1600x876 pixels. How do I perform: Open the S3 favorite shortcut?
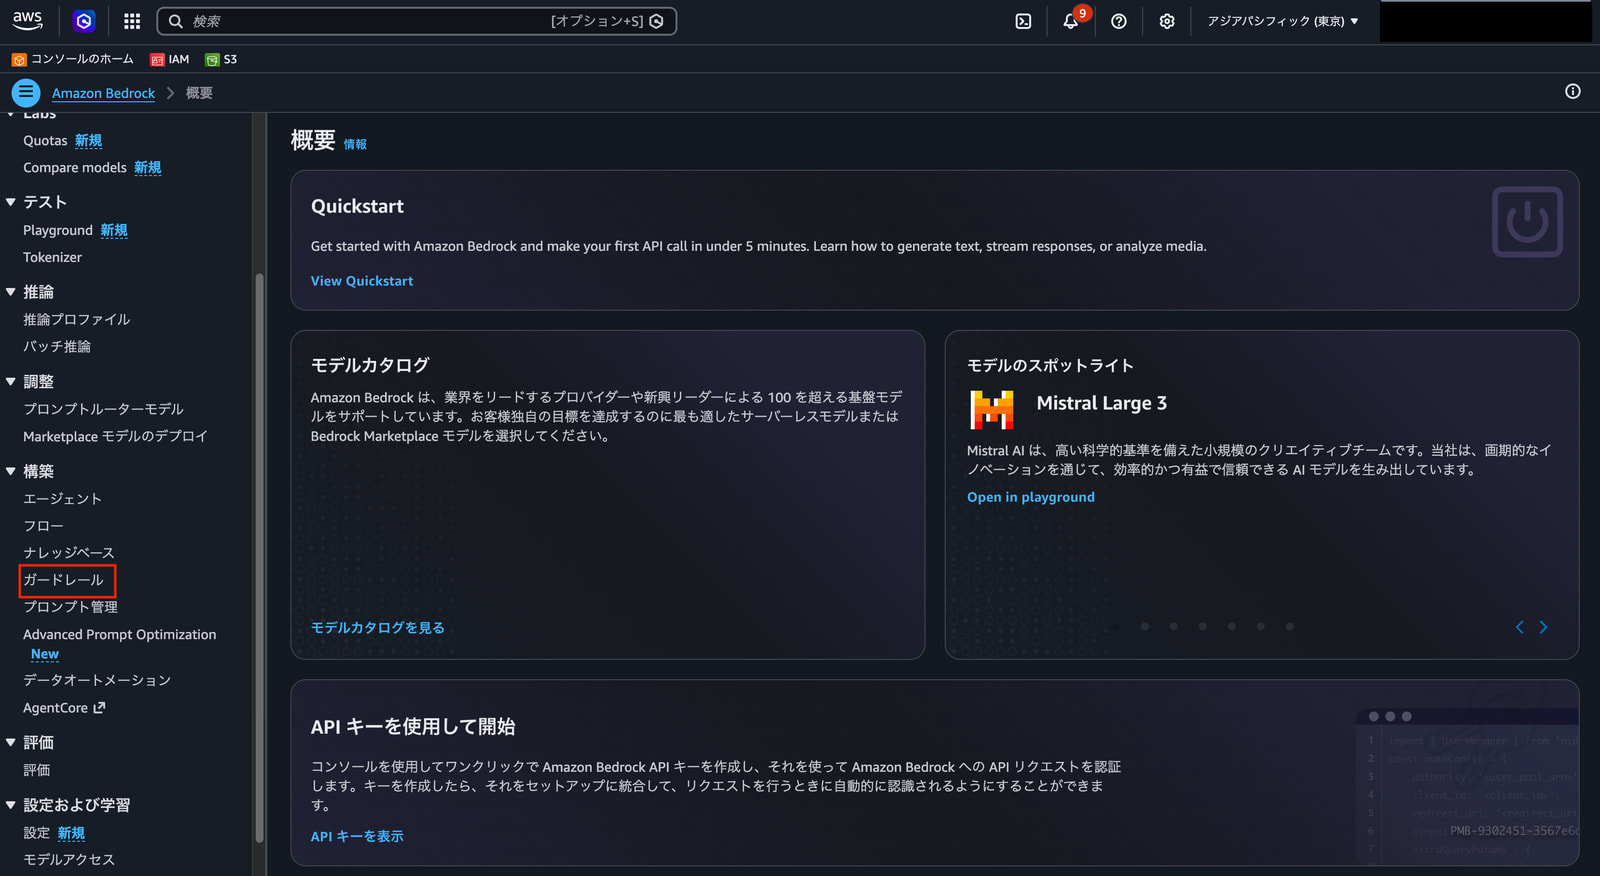click(221, 59)
